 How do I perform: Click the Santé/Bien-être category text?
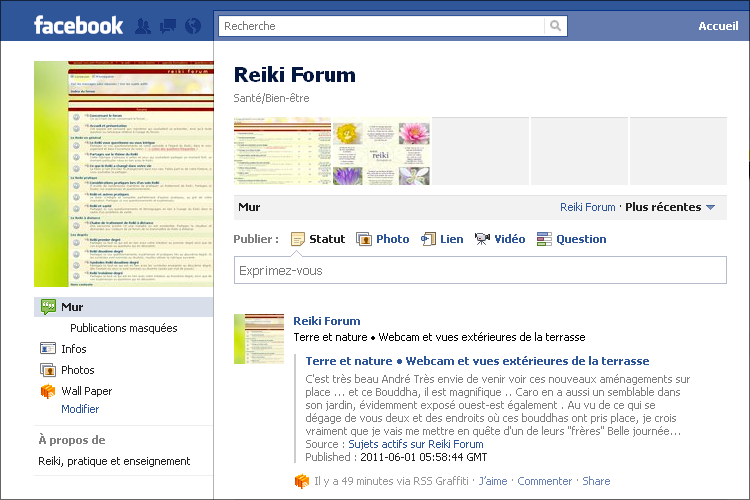271,98
